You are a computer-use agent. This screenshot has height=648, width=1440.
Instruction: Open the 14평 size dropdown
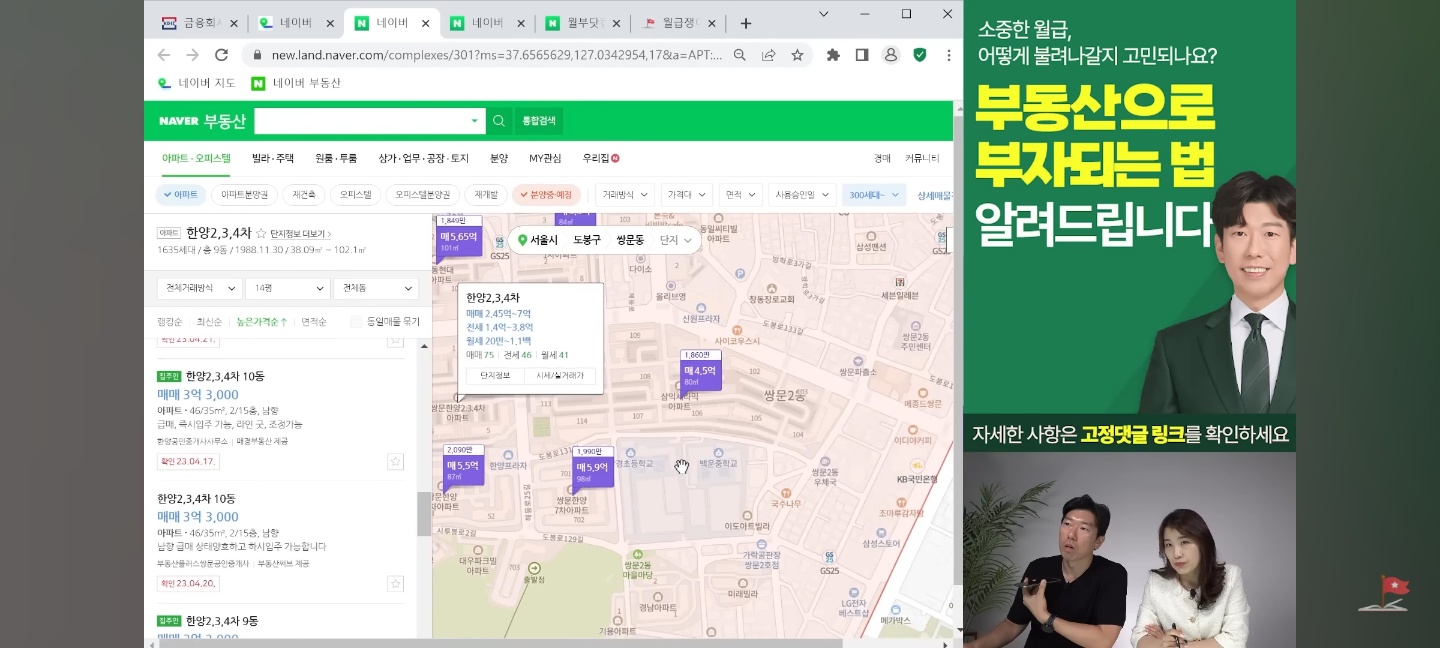pyautogui.click(x=288, y=288)
